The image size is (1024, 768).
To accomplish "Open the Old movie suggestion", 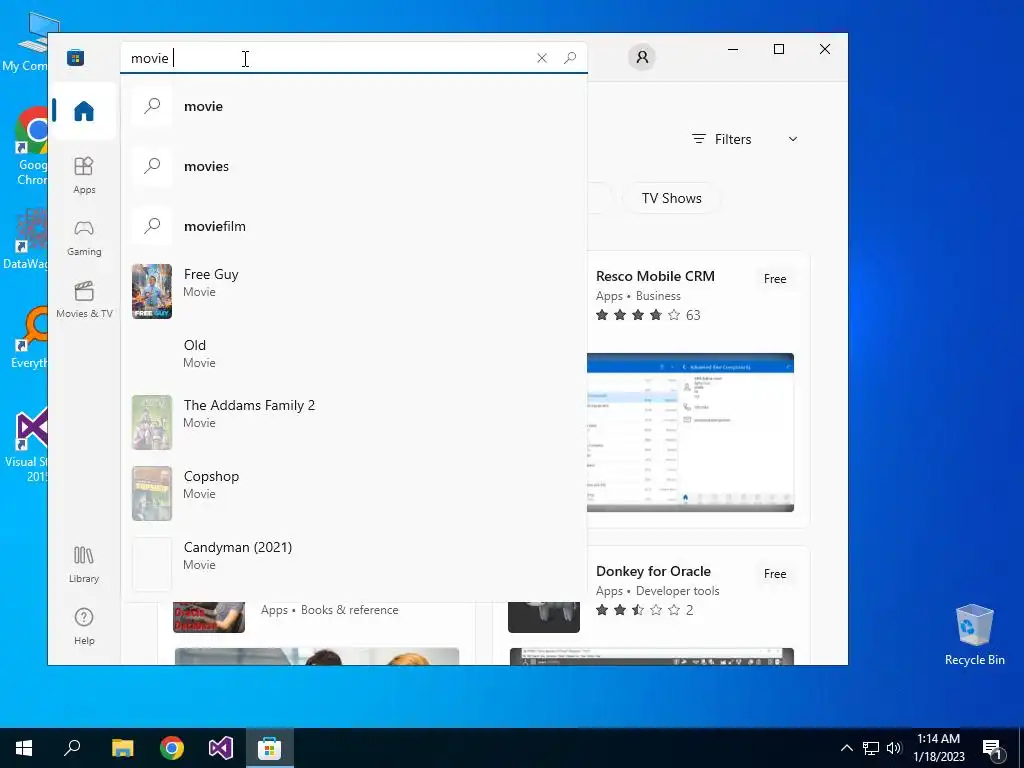I will click(x=353, y=353).
